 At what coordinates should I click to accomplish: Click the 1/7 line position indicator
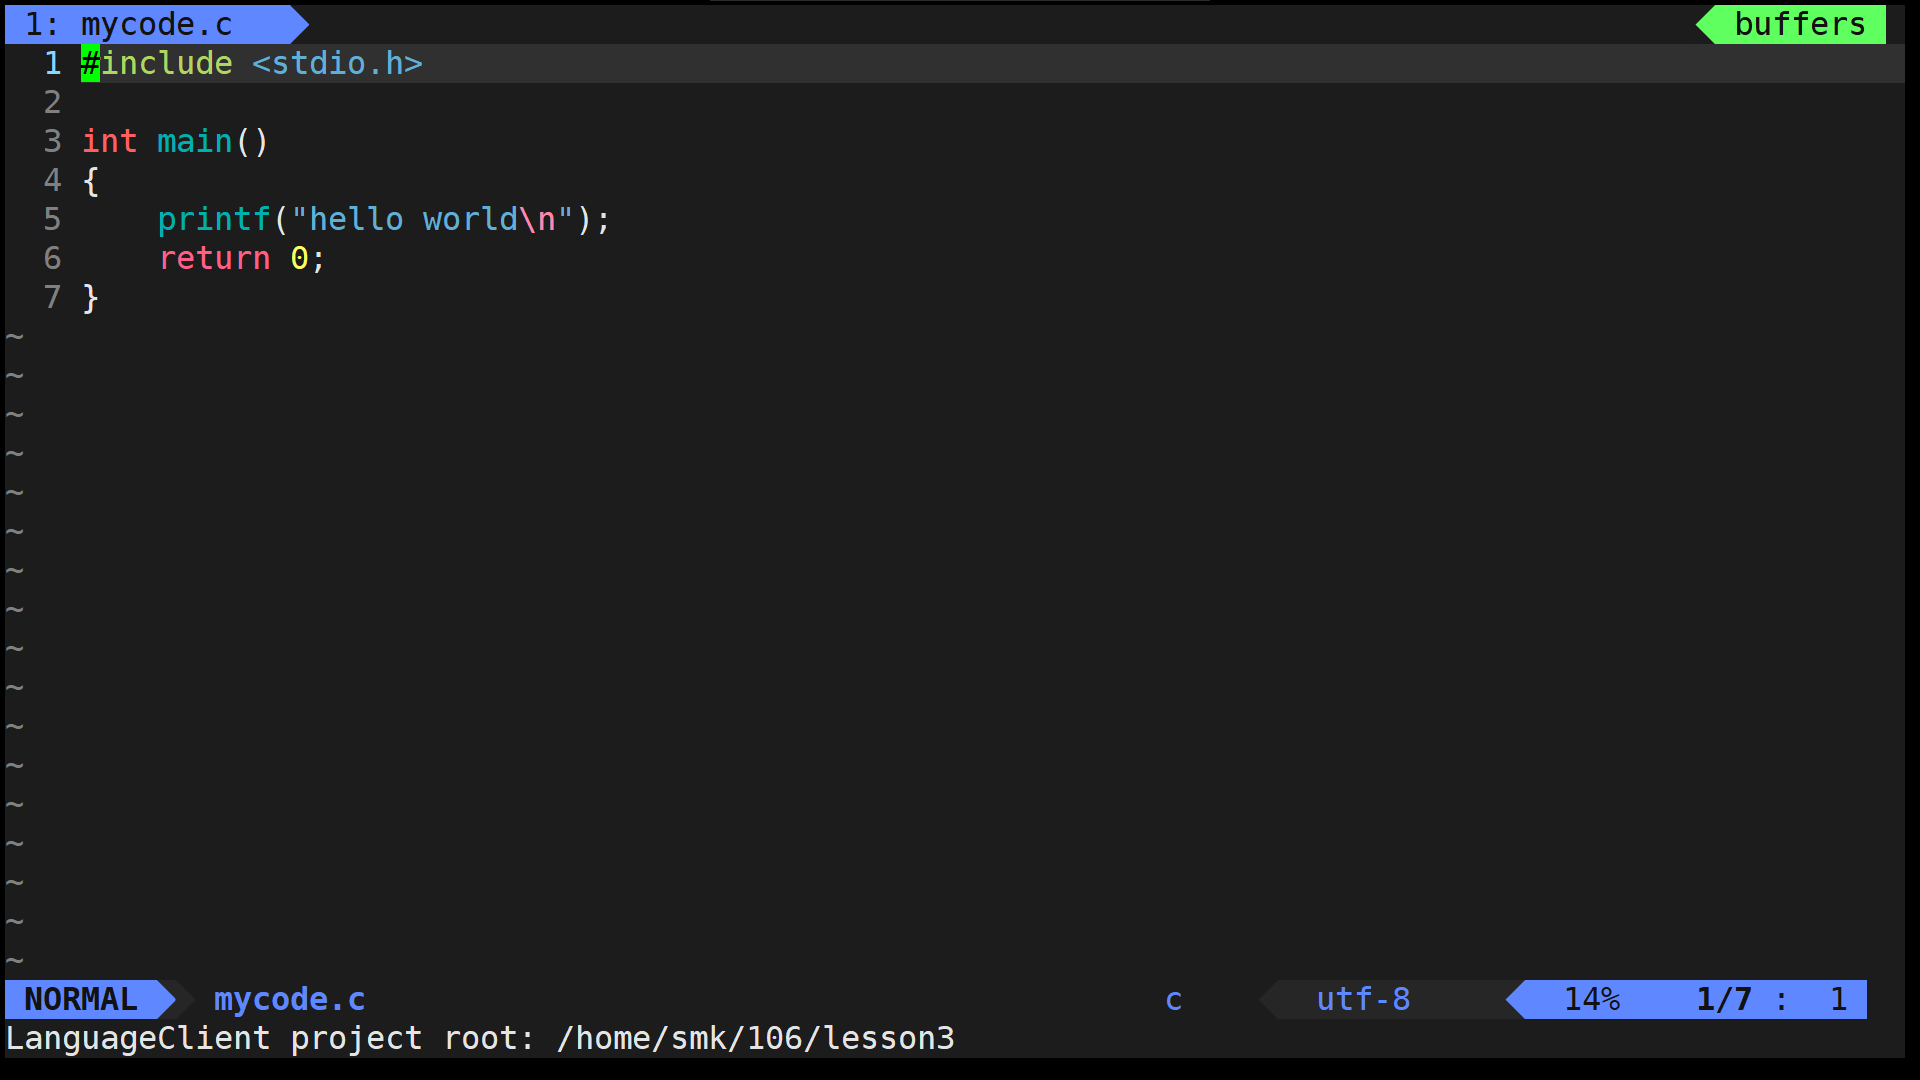click(1724, 999)
